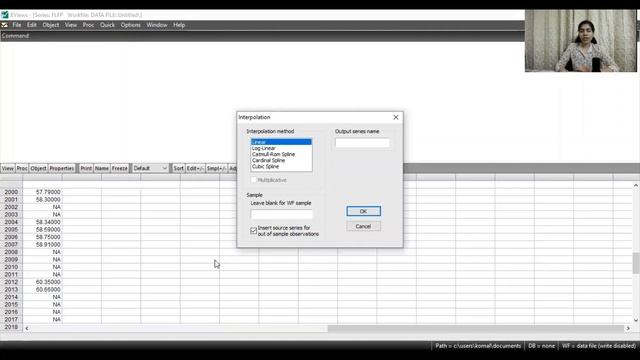640x360 pixels.
Task: Click the 2000 row header
Action: point(11,192)
